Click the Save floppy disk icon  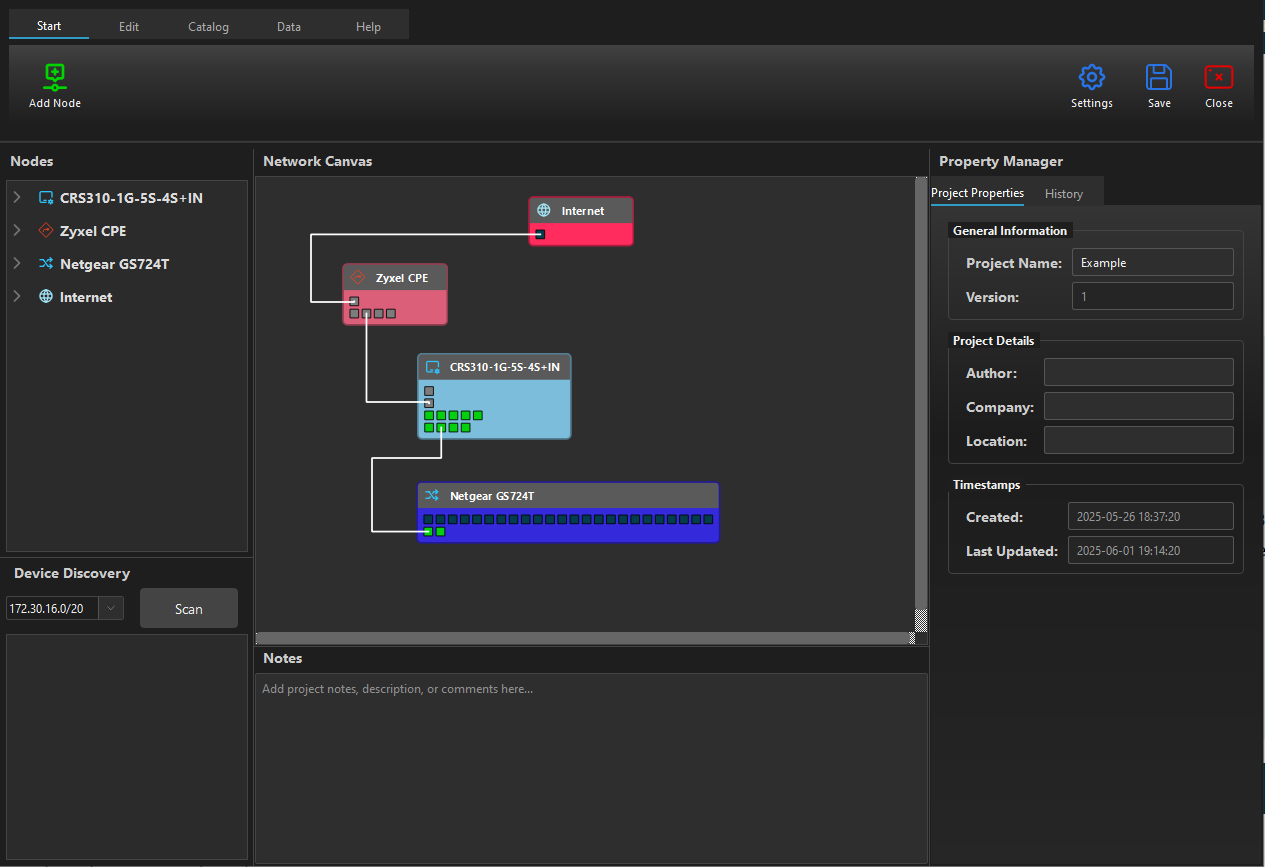coord(1159,77)
